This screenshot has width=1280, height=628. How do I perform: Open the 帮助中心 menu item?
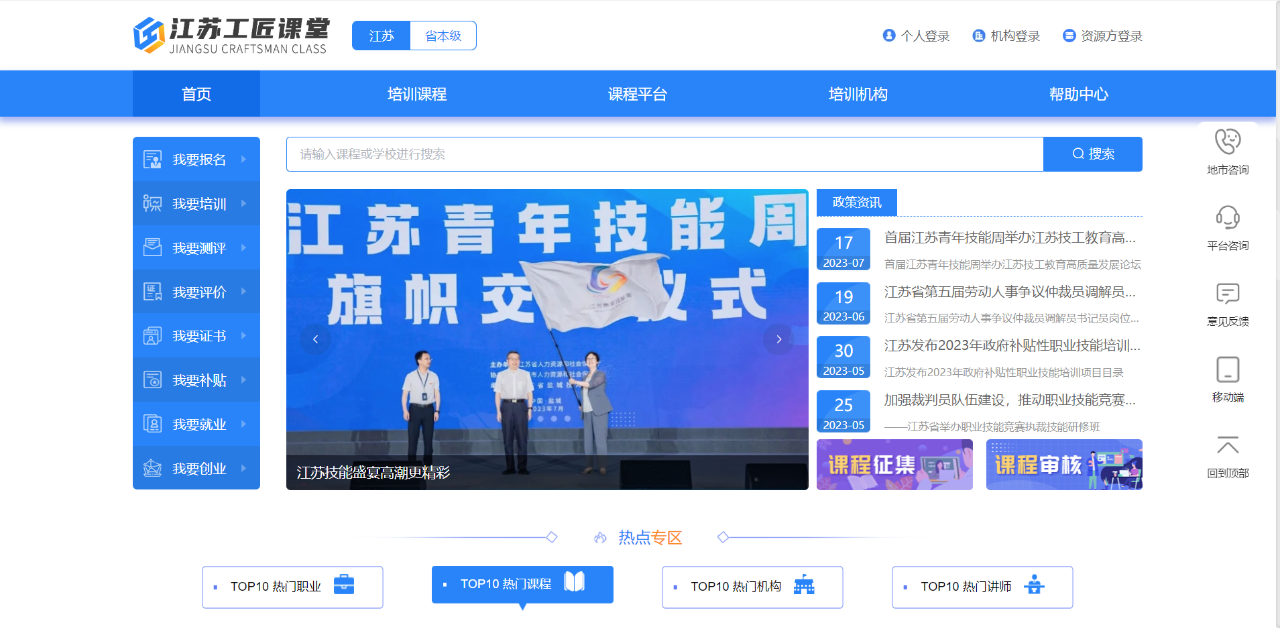pyautogui.click(x=1078, y=94)
